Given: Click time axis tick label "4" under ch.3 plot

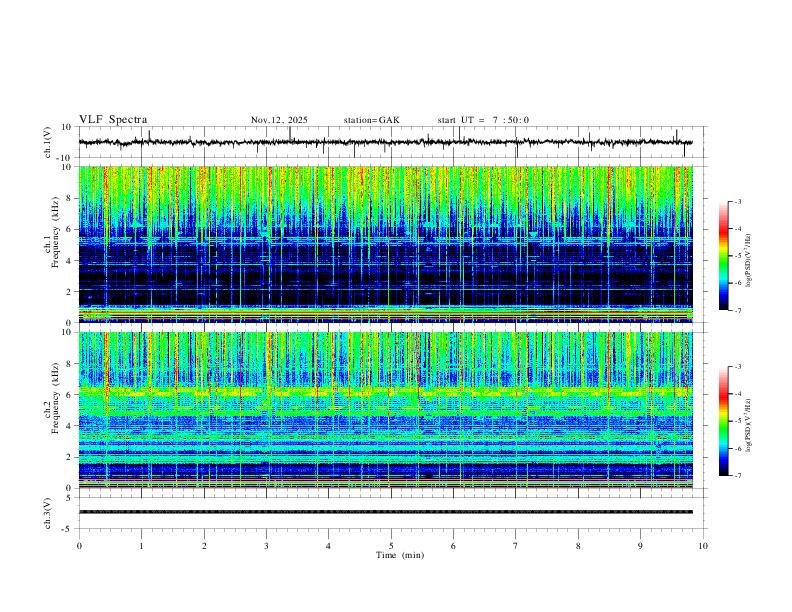Looking at the screenshot, I should click(328, 546).
